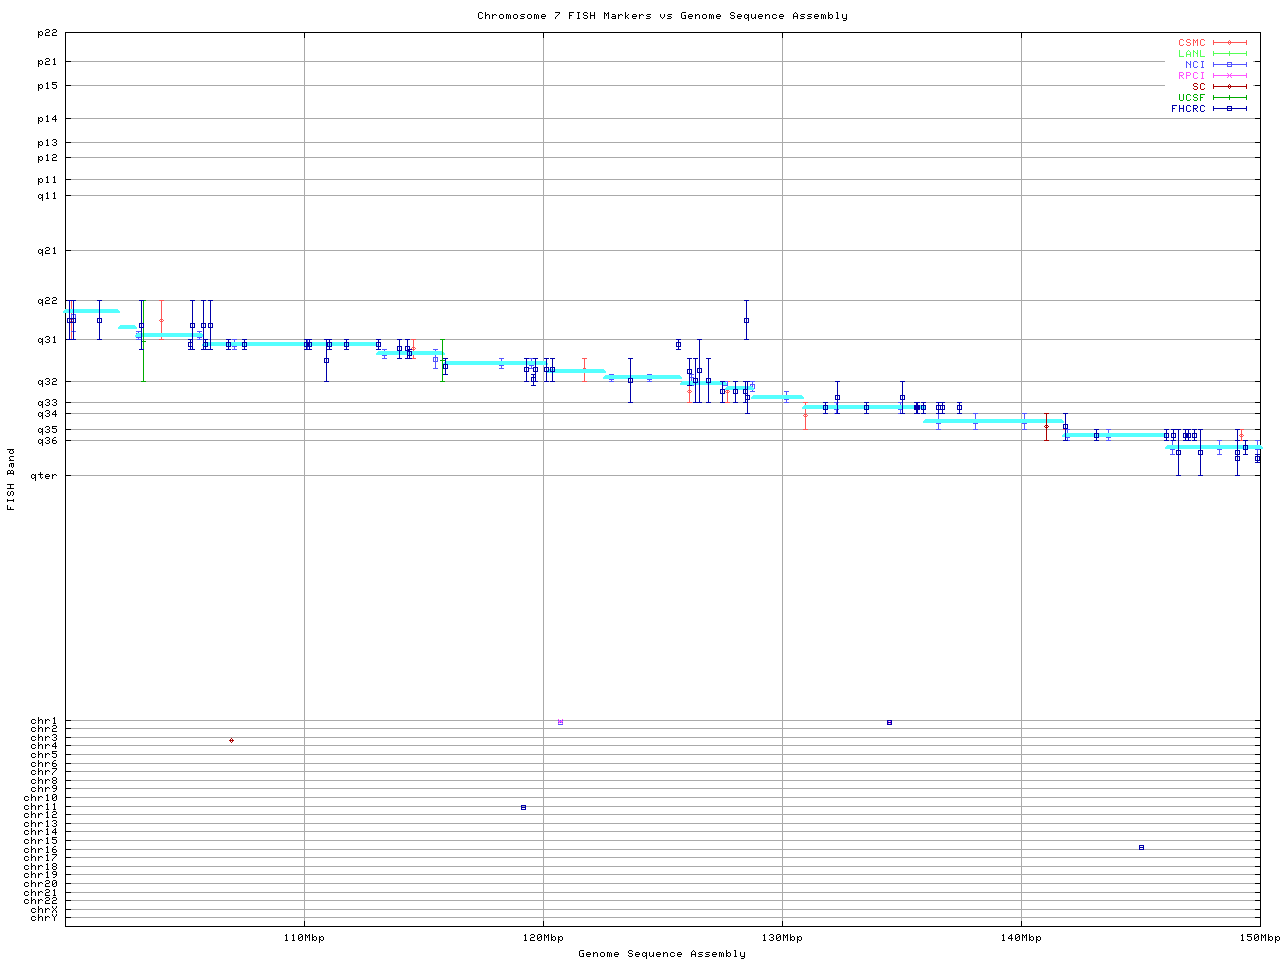Click the chrY label on the y-axis
This screenshot has width=1280, height=960.
(x=44, y=917)
